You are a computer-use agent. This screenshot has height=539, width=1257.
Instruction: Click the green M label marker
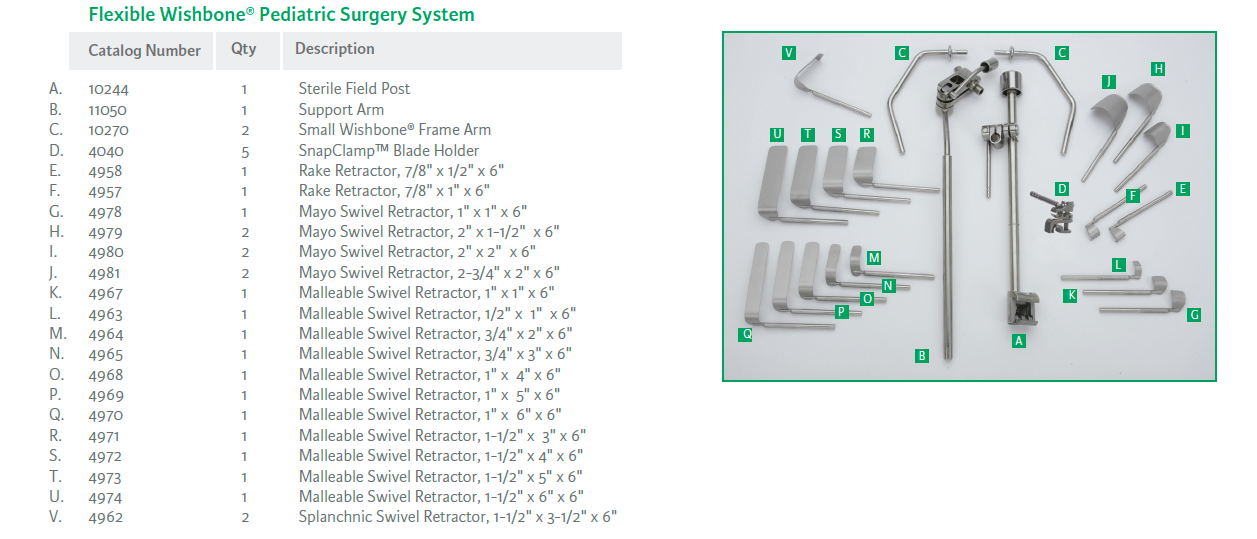[874, 258]
